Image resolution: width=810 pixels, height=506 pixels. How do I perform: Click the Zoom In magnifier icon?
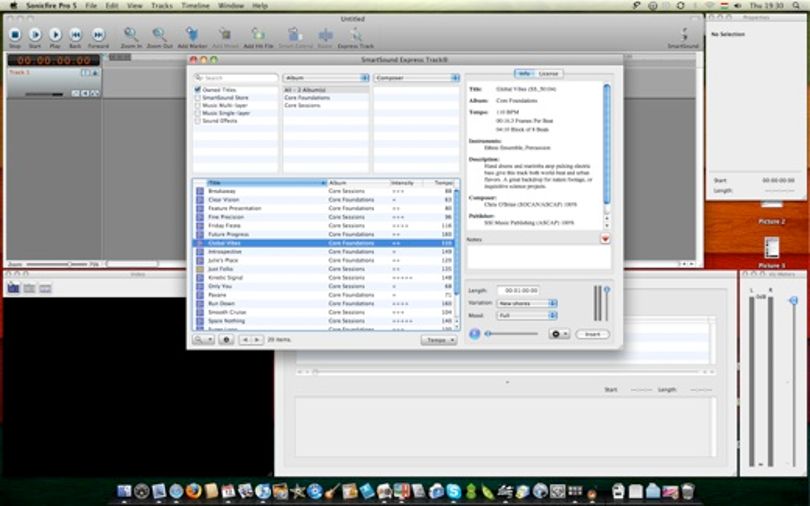click(131, 35)
